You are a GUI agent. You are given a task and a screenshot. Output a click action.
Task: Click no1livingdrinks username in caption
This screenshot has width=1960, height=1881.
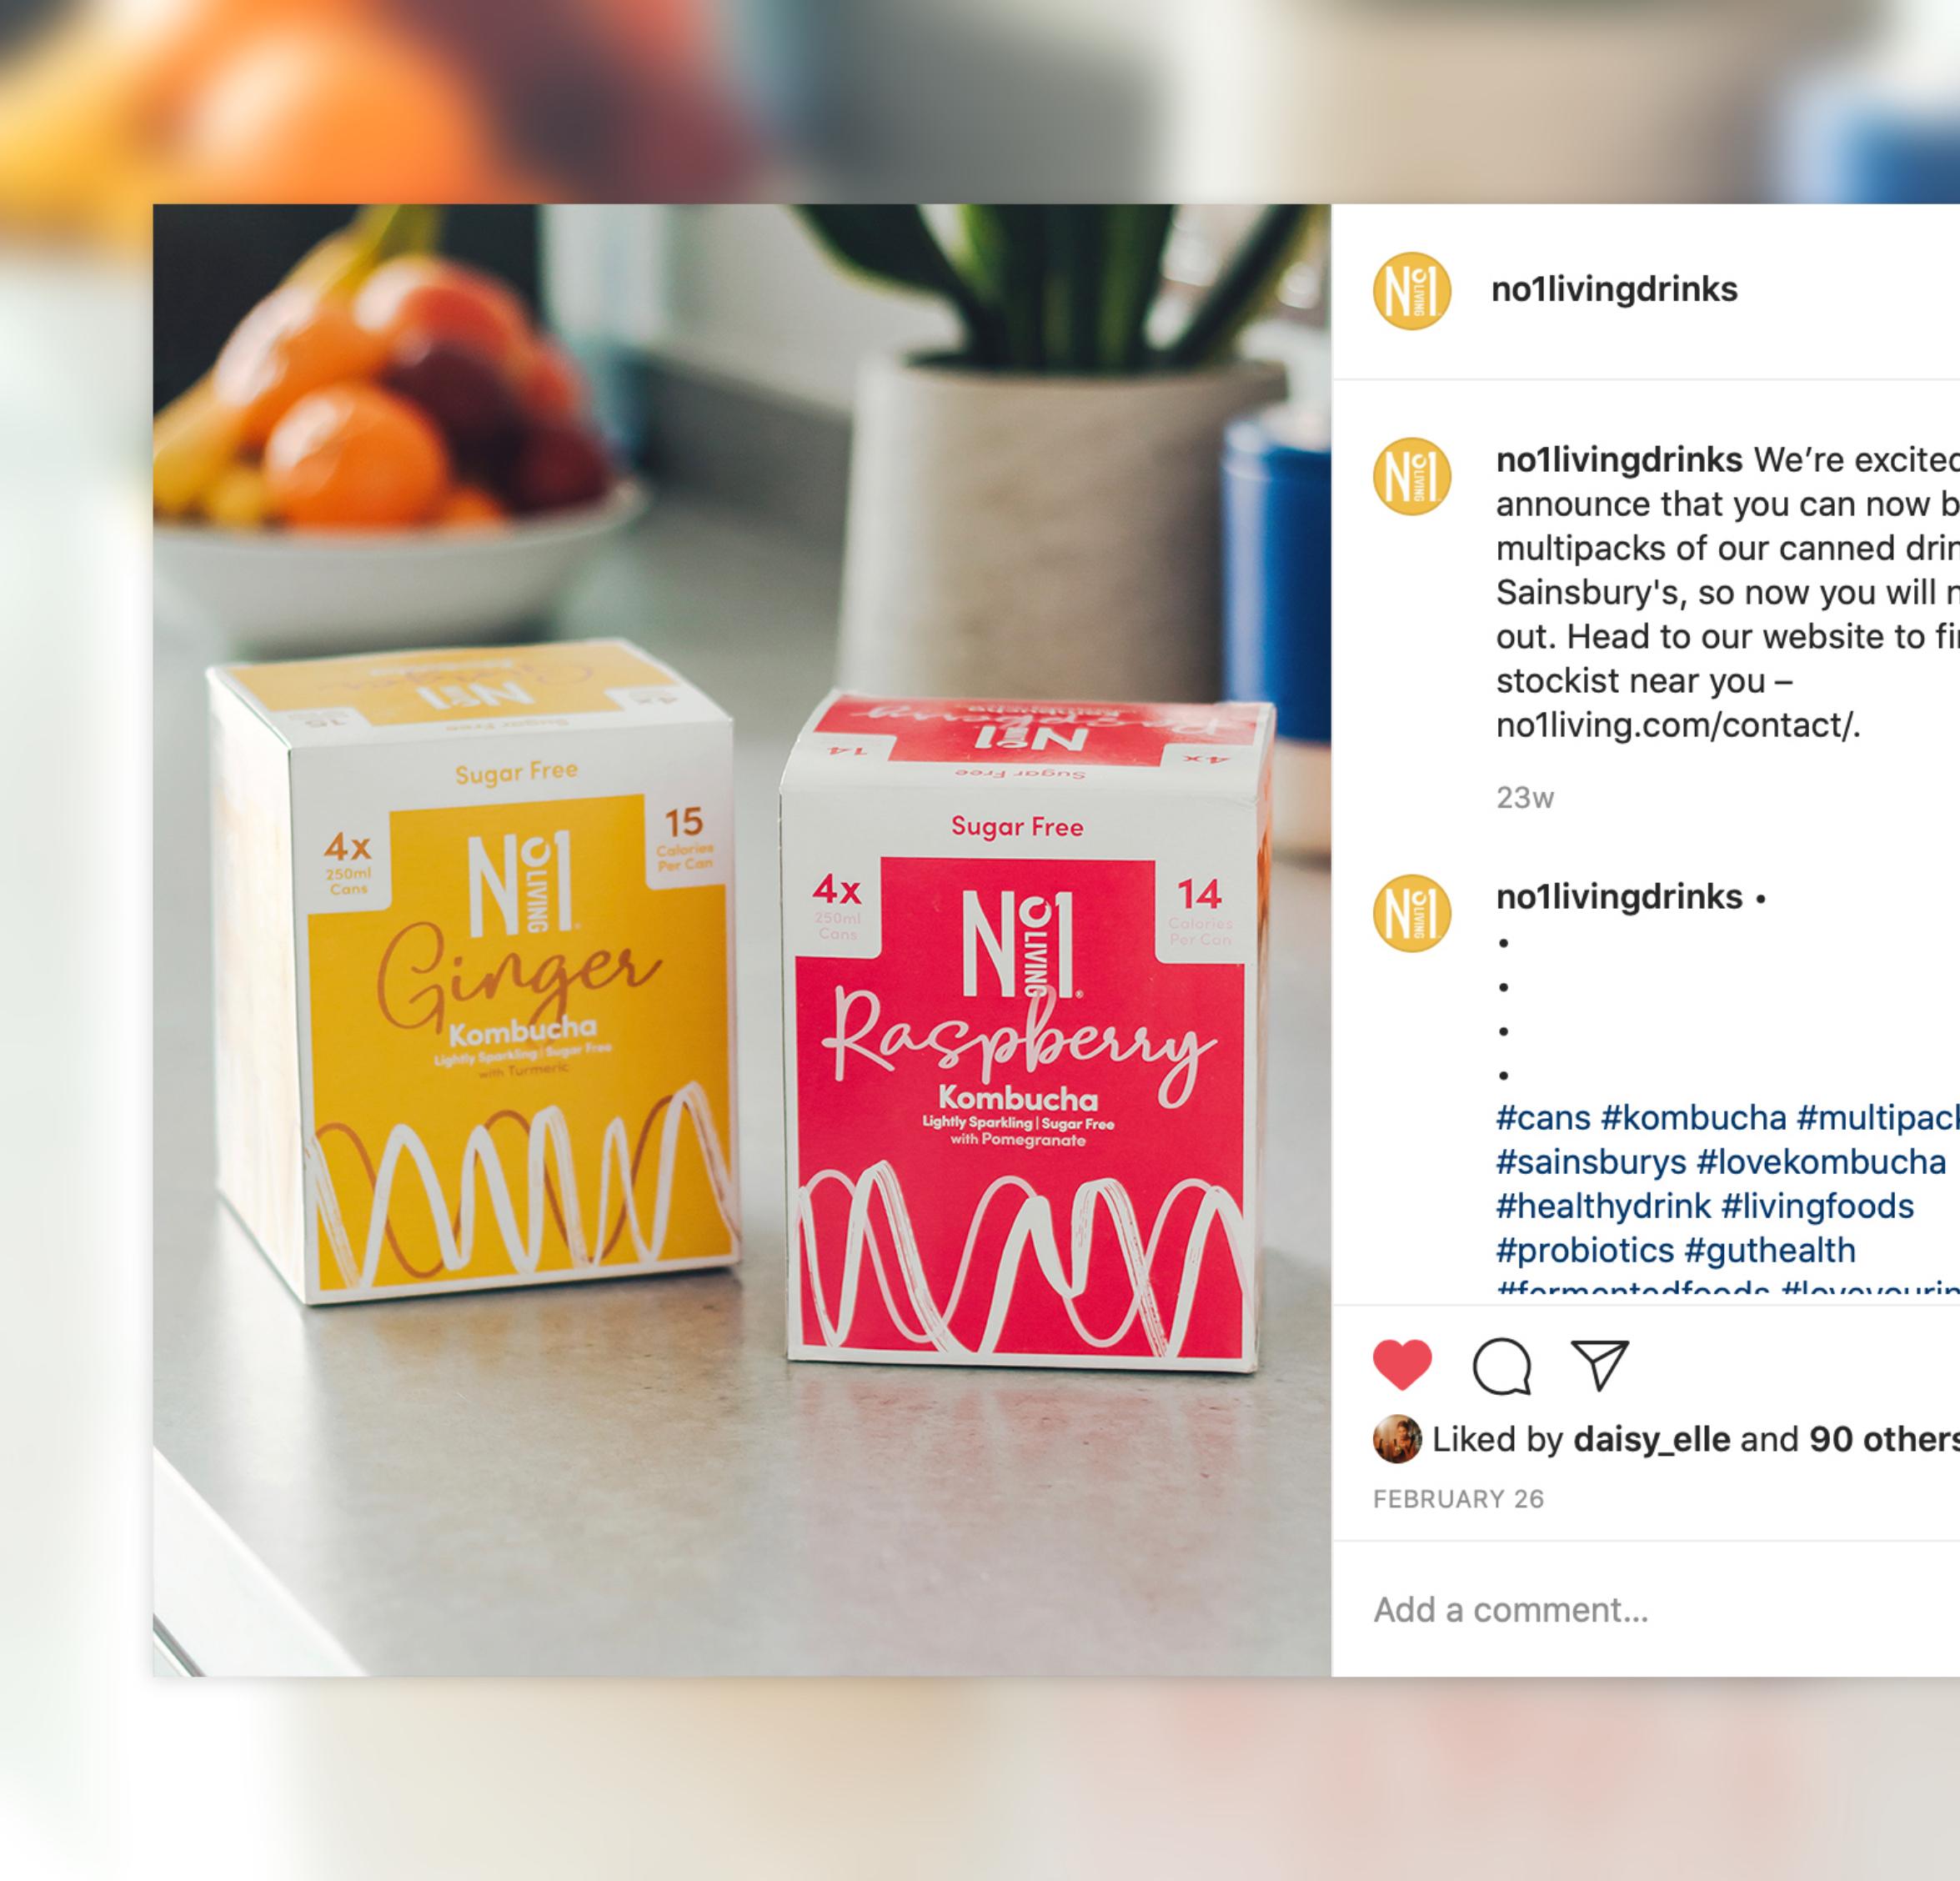click(1619, 460)
